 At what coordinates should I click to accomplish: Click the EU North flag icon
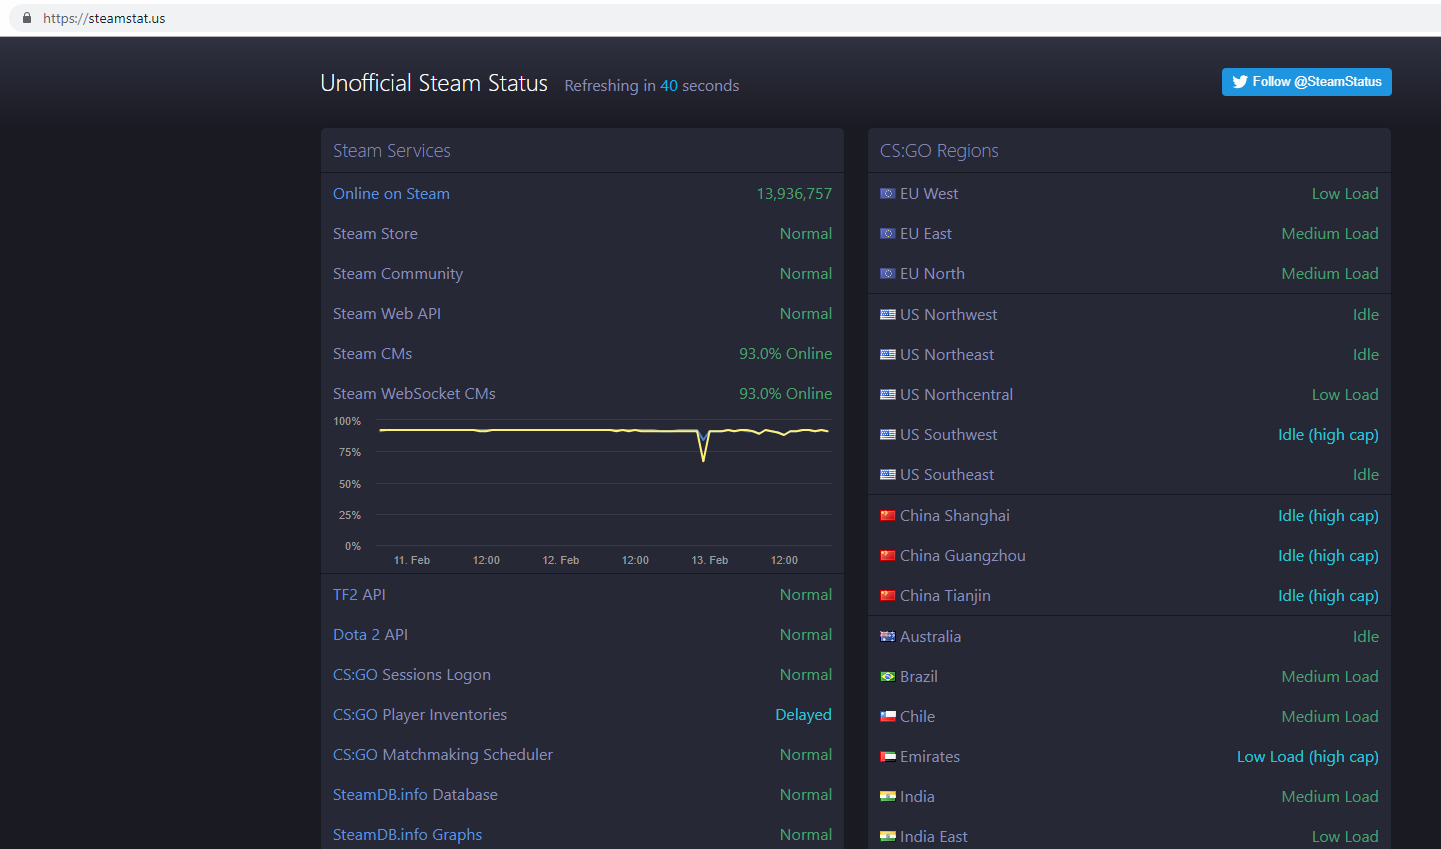(x=888, y=274)
